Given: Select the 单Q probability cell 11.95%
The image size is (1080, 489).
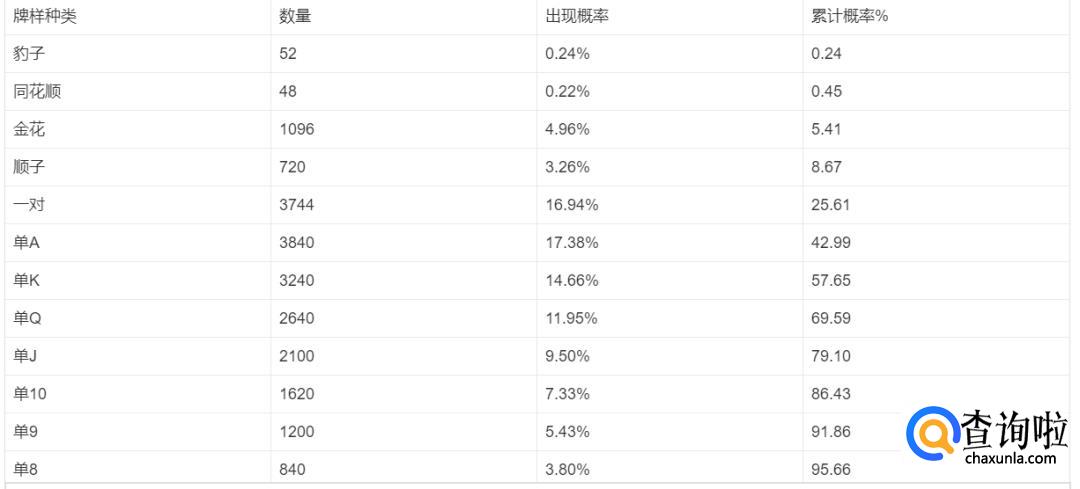Looking at the screenshot, I should tap(571, 318).
